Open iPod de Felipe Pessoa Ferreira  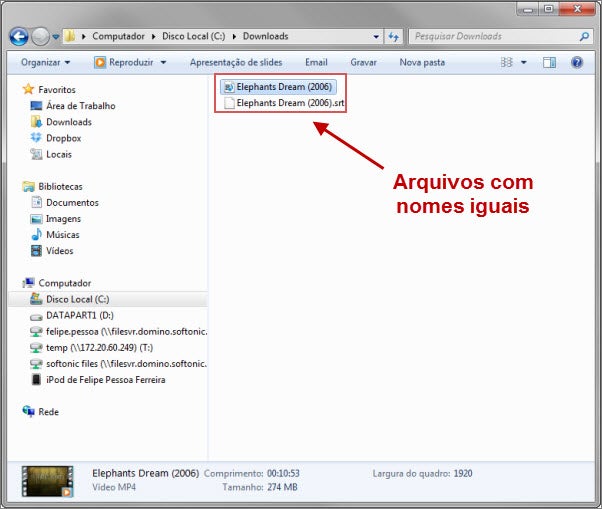point(105,380)
